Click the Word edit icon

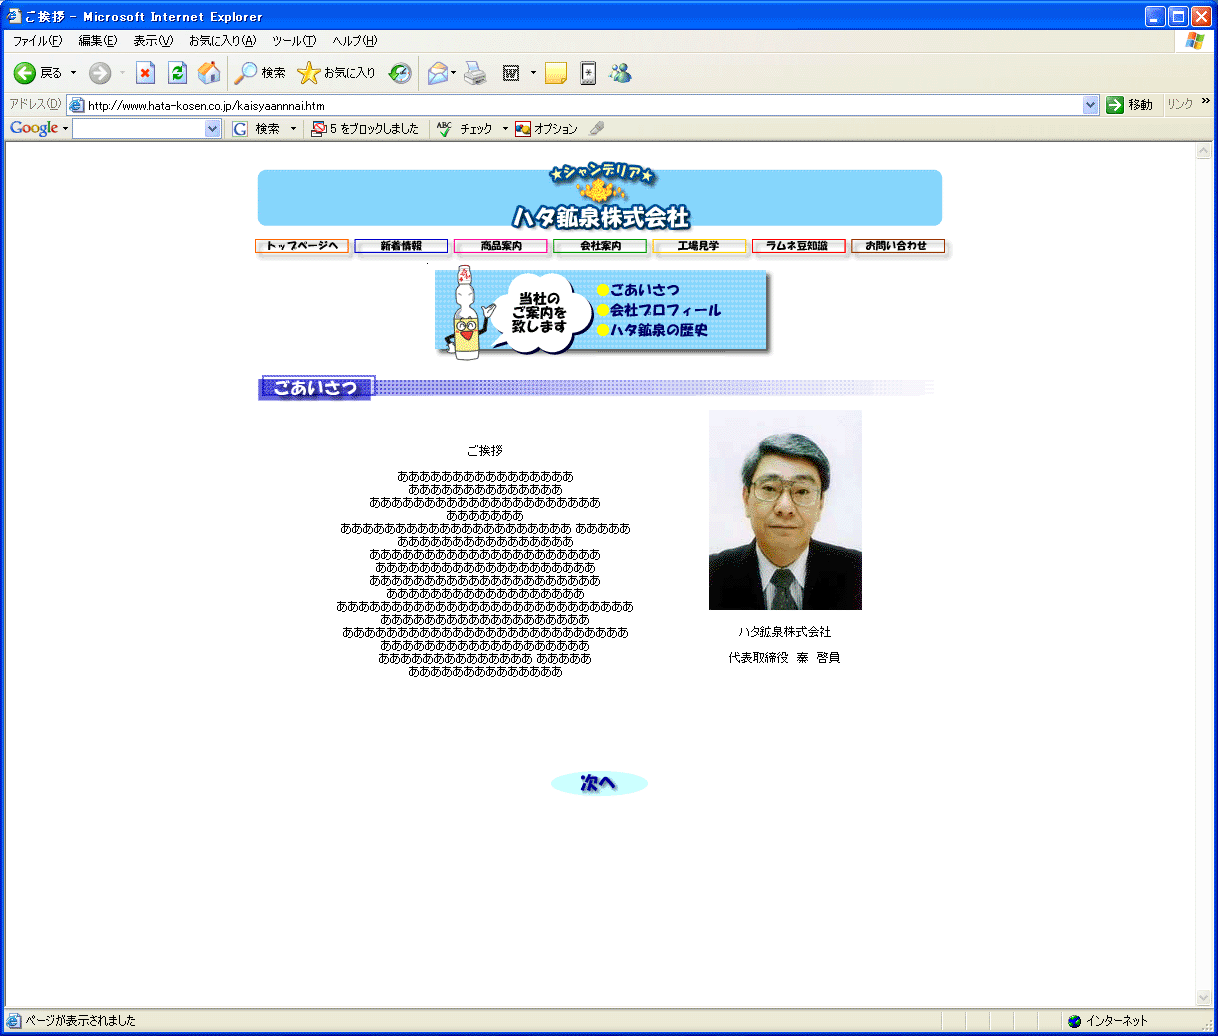pos(511,73)
